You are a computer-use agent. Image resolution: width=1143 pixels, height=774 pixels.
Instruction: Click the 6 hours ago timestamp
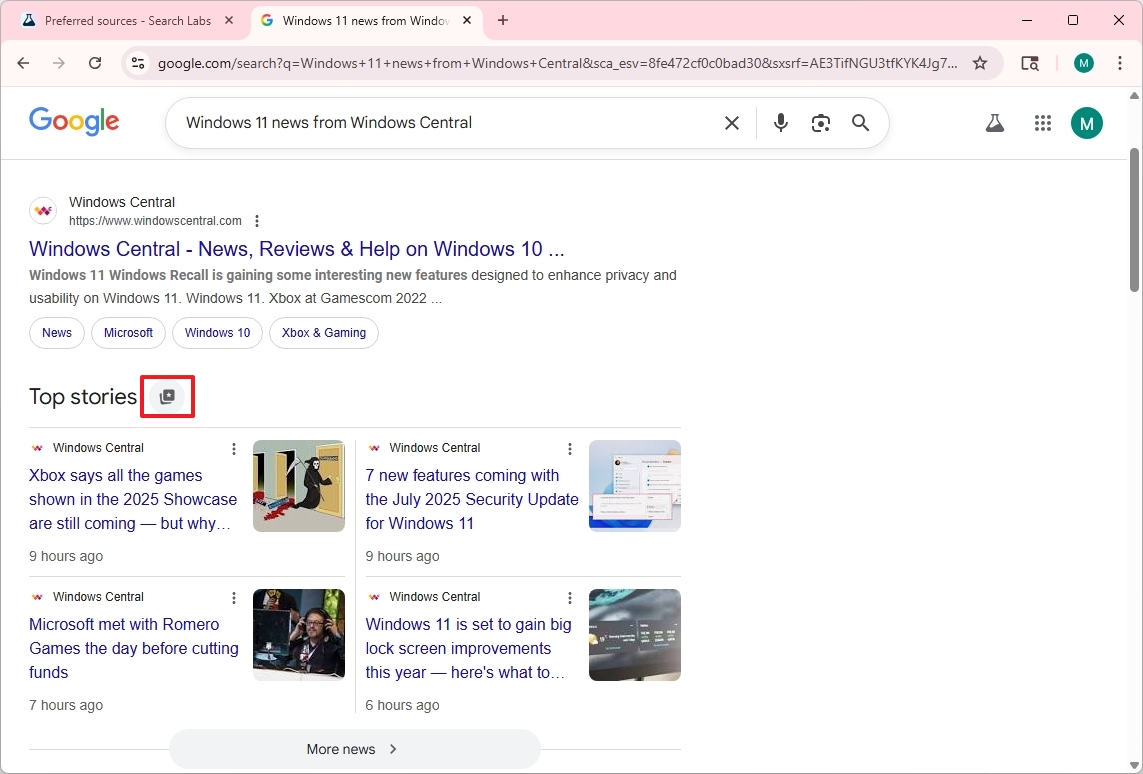coord(402,705)
